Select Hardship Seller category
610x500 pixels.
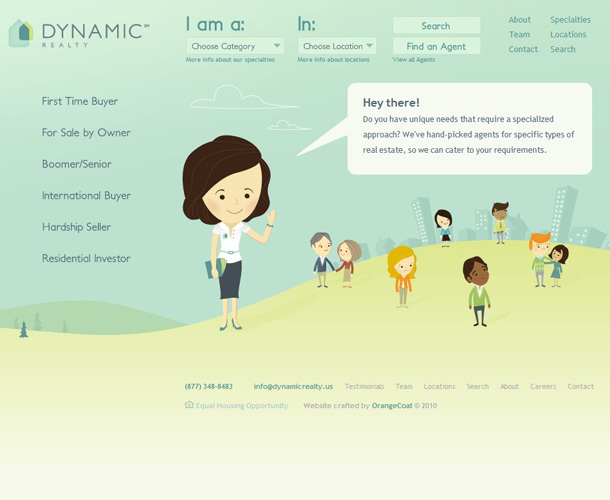76,227
